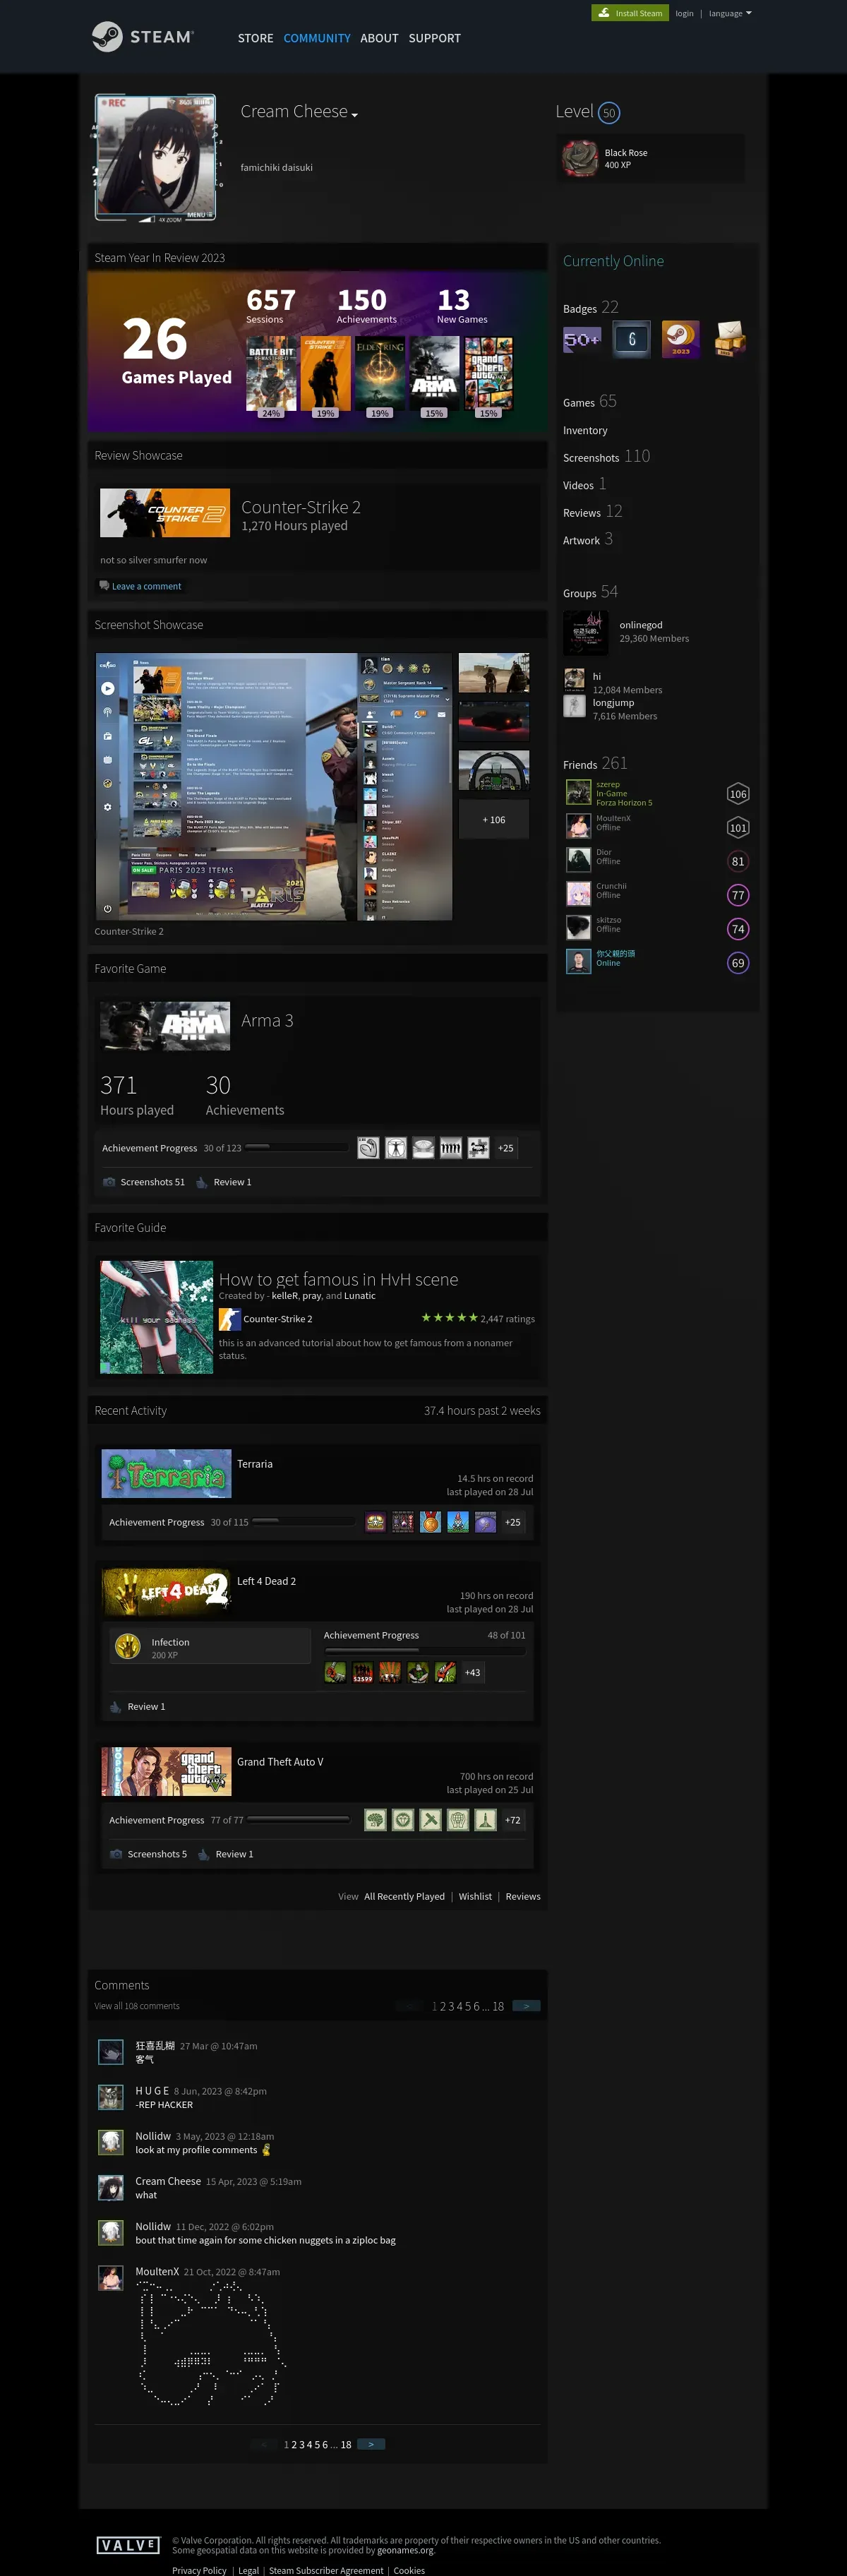Open Friends 261 heading link
The width and height of the screenshot is (847, 2576).
pos(595,764)
